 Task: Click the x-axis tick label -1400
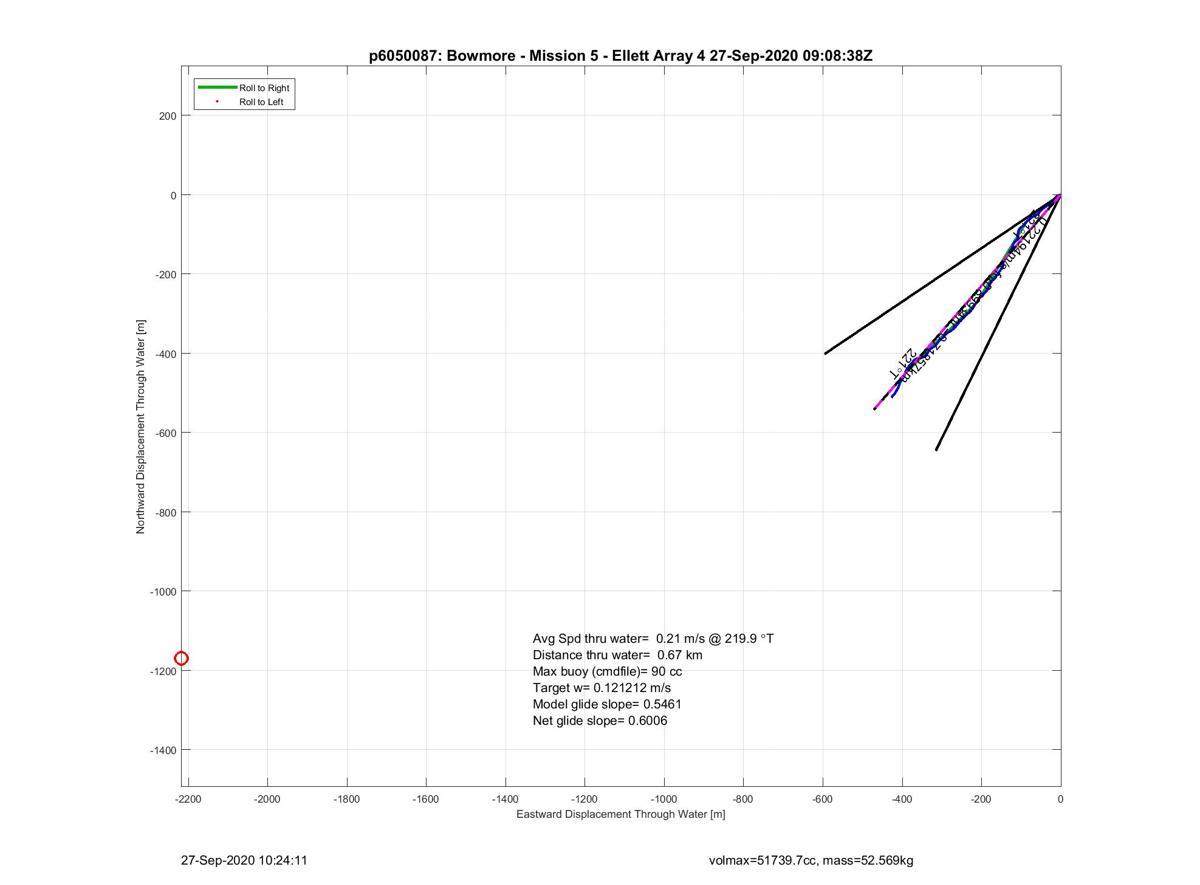(505, 799)
